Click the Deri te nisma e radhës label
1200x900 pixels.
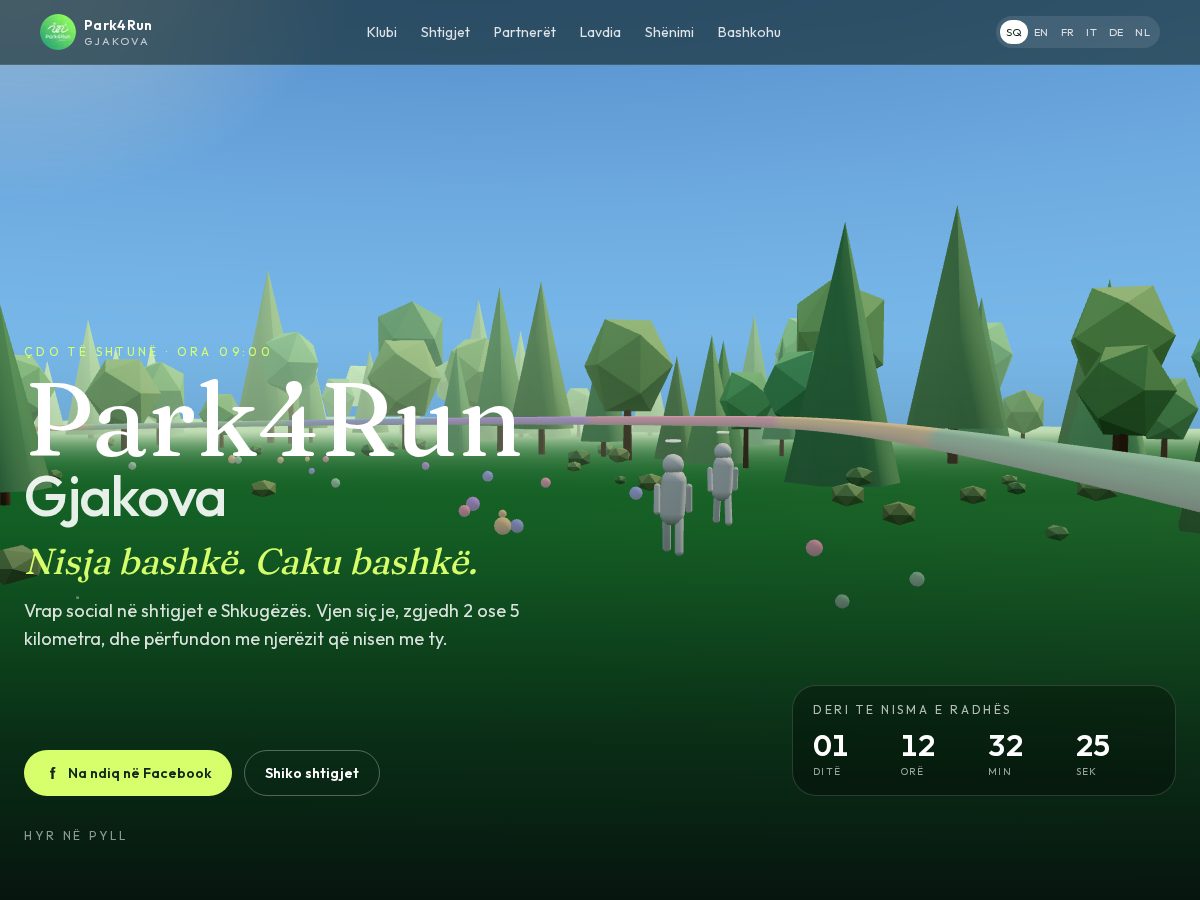click(x=912, y=709)
